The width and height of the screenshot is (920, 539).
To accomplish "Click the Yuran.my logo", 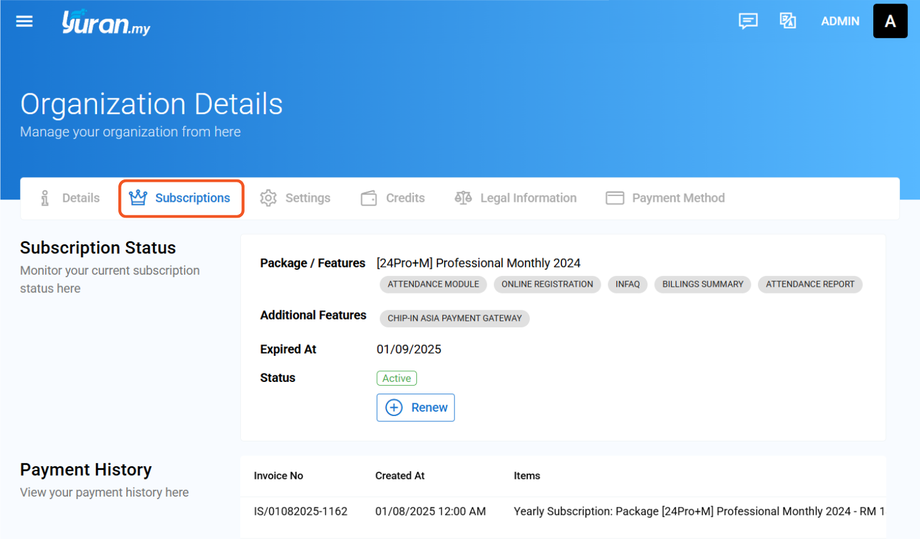I will (105, 23).
